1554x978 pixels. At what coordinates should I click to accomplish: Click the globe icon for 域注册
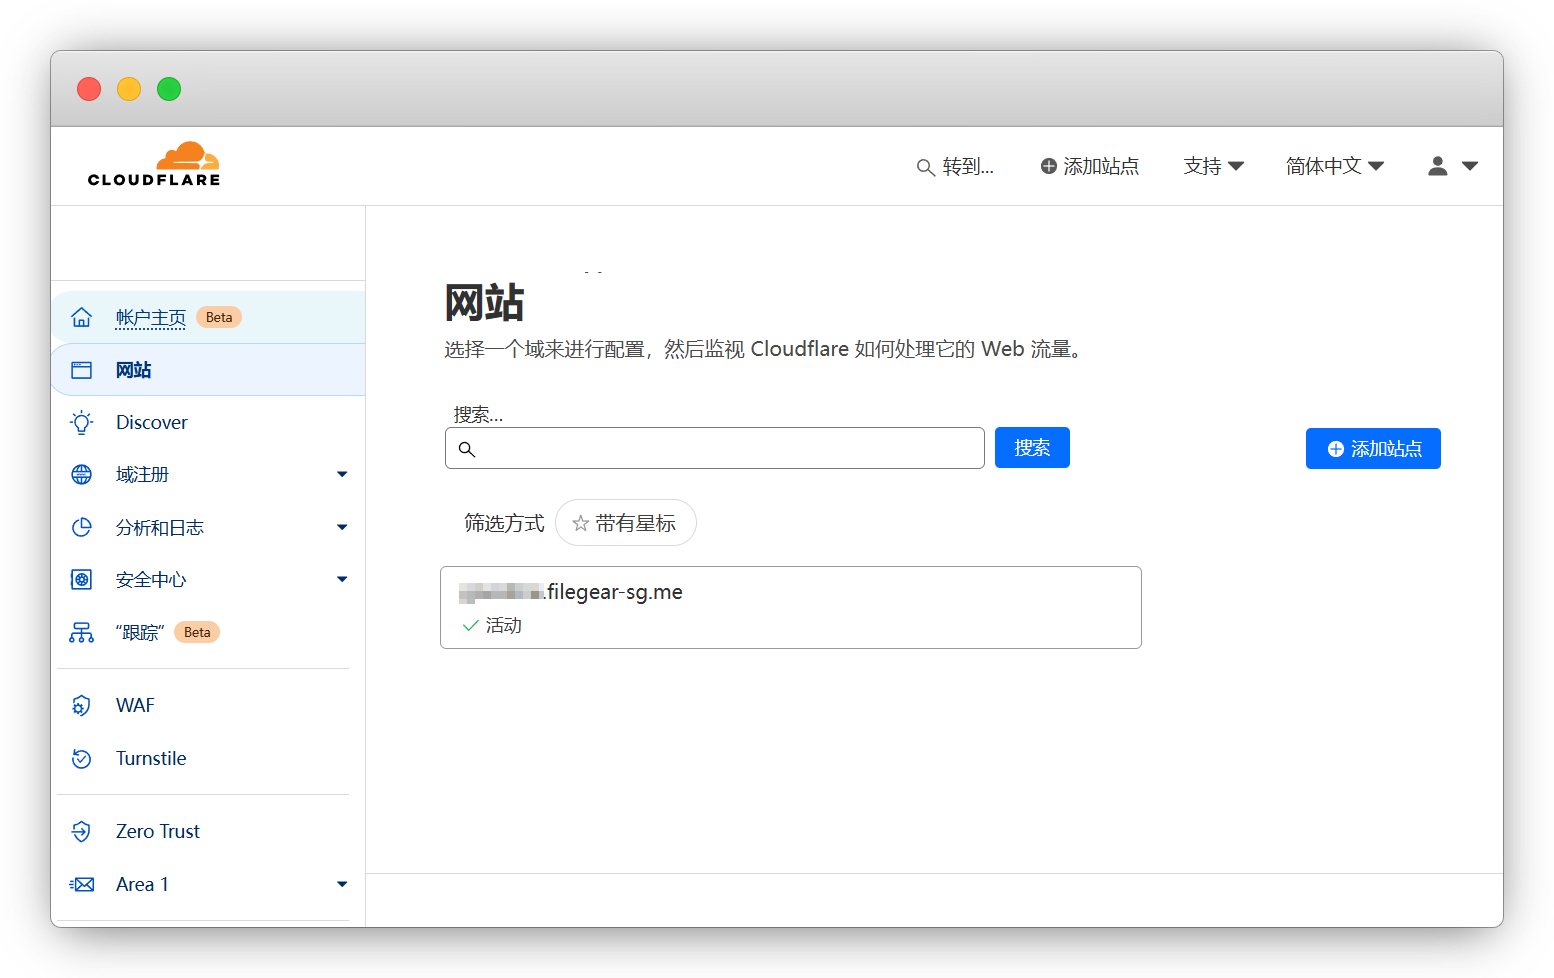(x=82, y=475)
